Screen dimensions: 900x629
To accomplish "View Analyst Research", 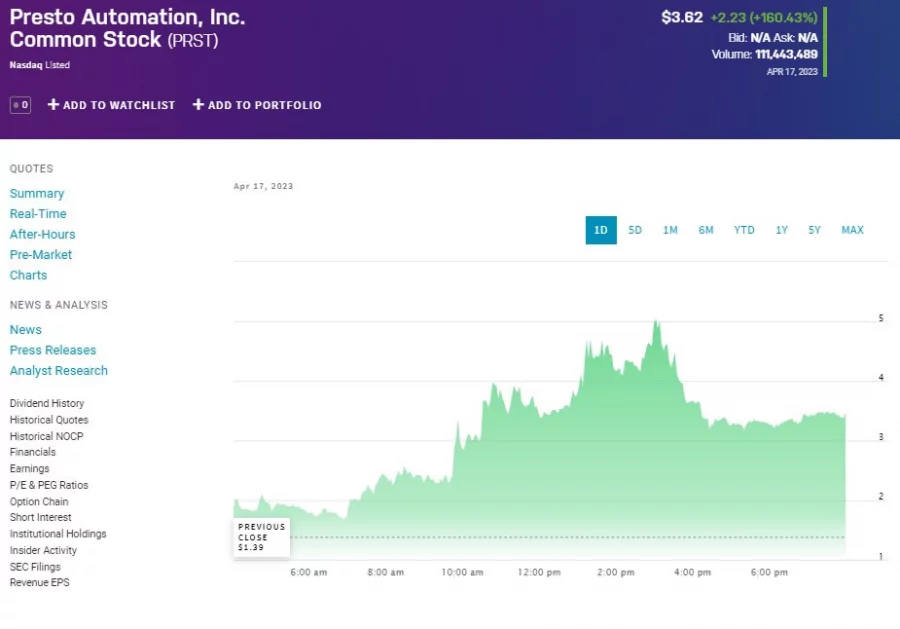I will point(58,370).
